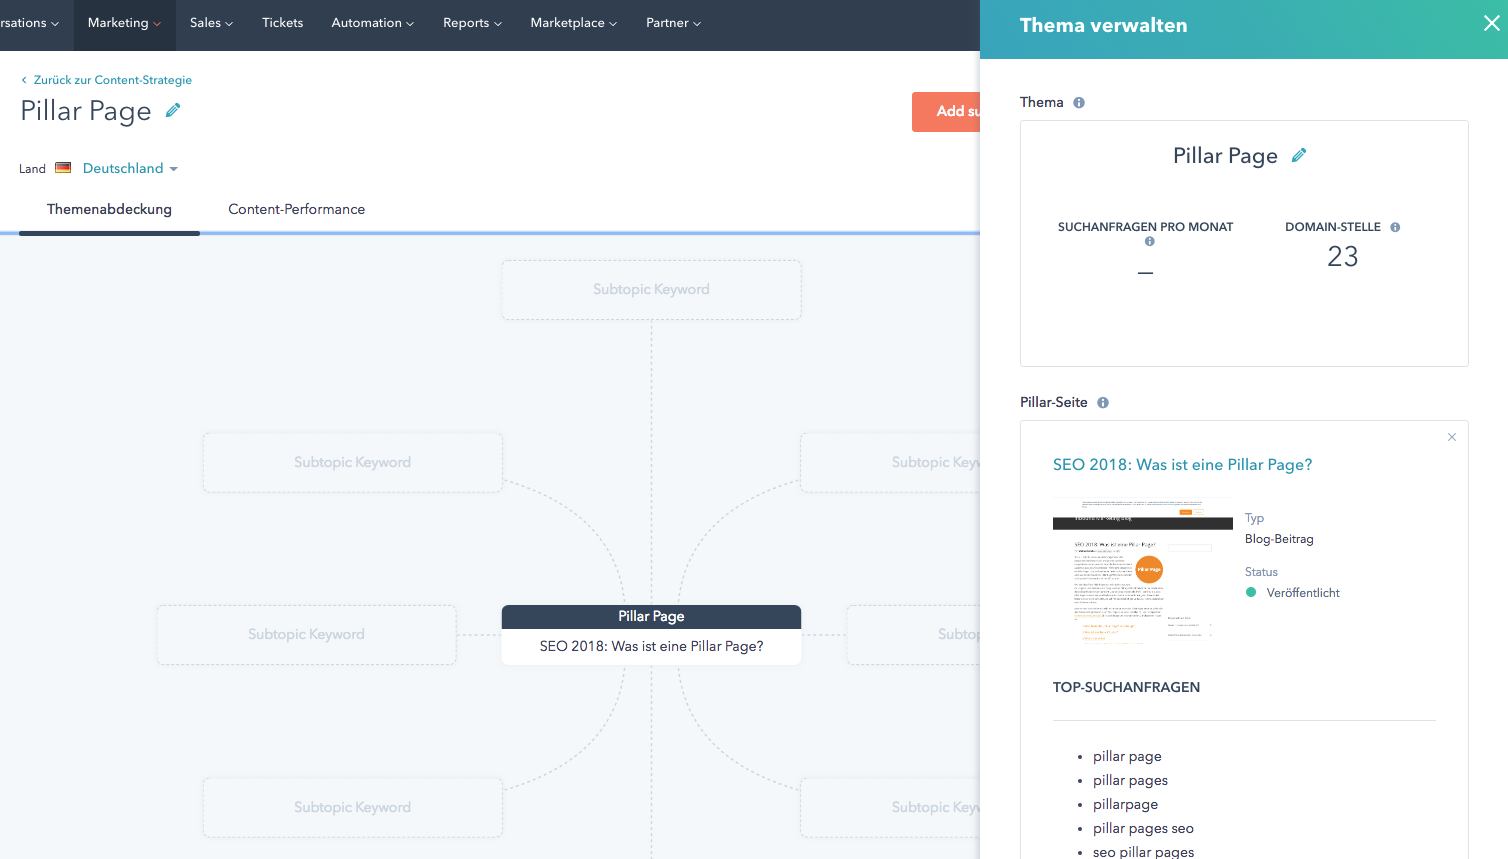
Task: Open the Partner menu
Action: click(x=673, y=23)
